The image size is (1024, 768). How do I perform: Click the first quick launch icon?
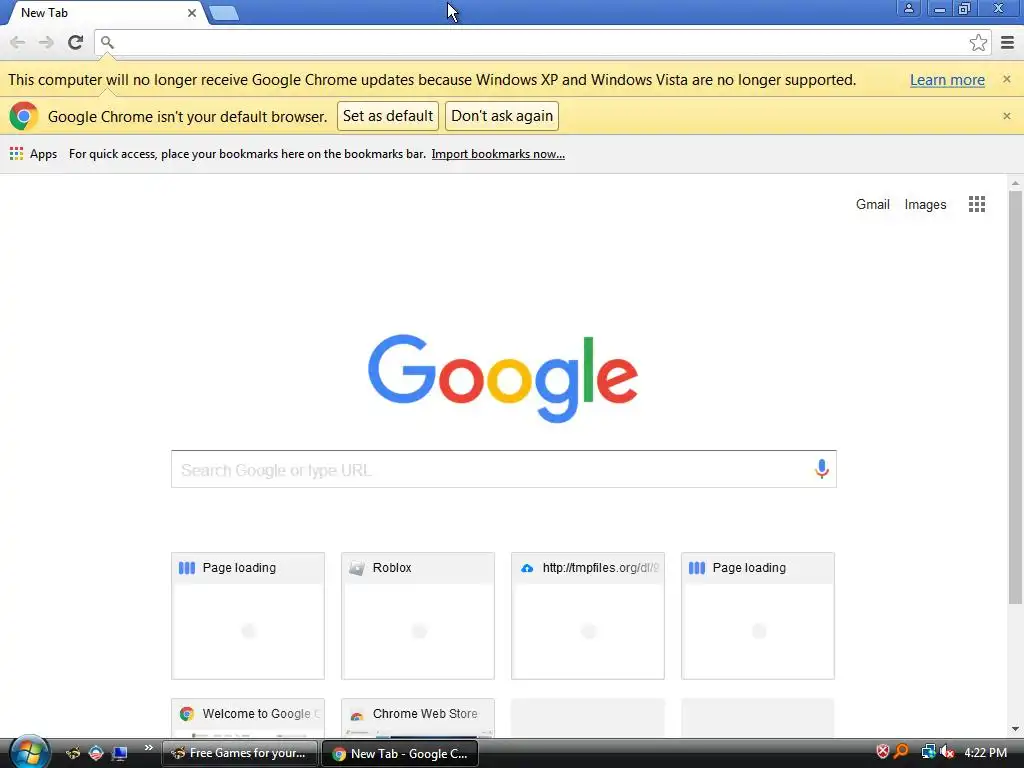73,753
